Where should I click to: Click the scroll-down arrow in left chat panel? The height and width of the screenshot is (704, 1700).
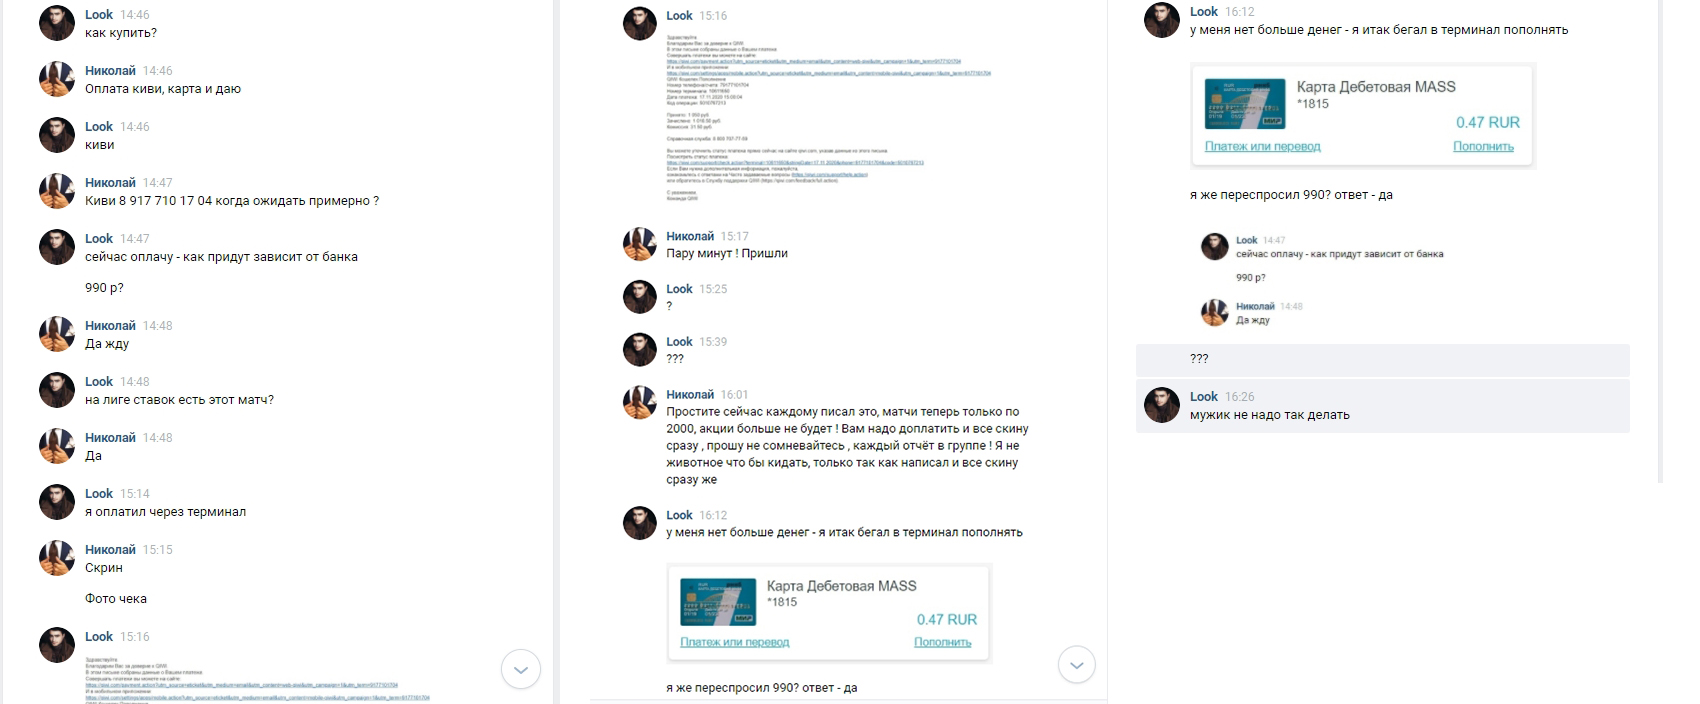tap(520, 669)
